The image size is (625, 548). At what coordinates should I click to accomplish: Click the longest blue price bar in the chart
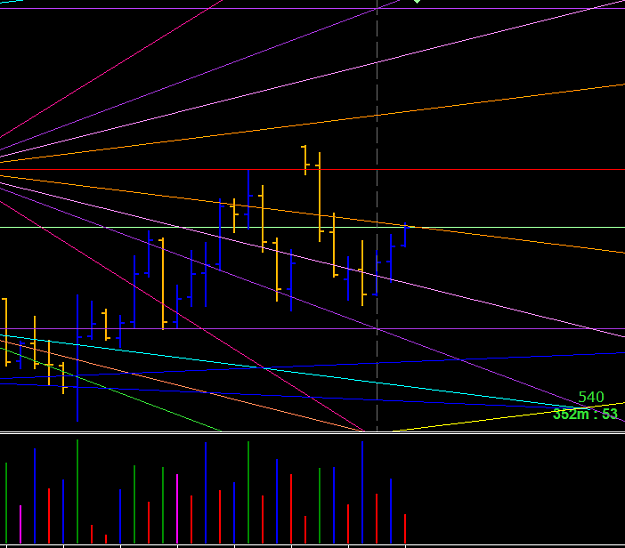tap(77, 358)
